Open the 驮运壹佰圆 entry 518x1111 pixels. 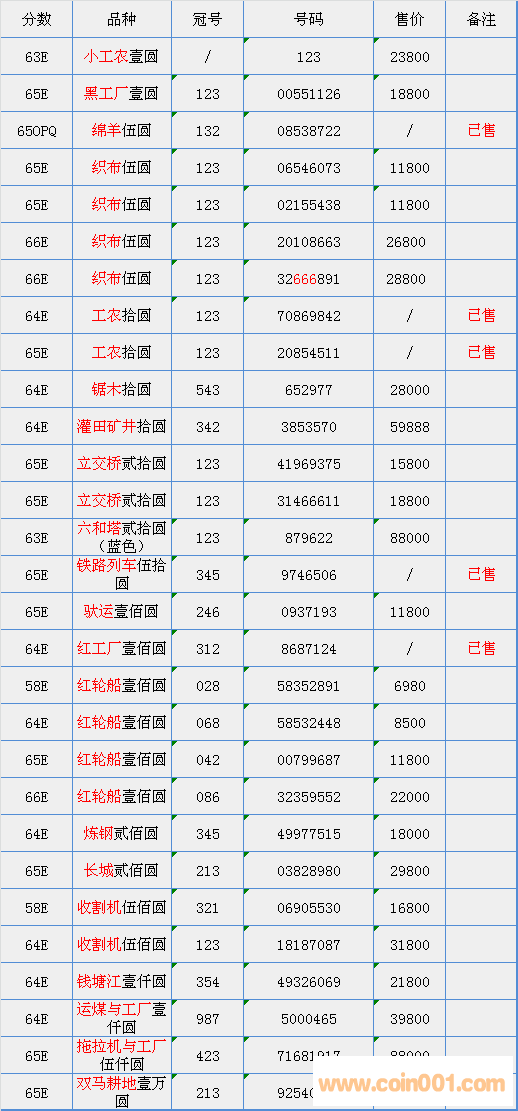121,611
